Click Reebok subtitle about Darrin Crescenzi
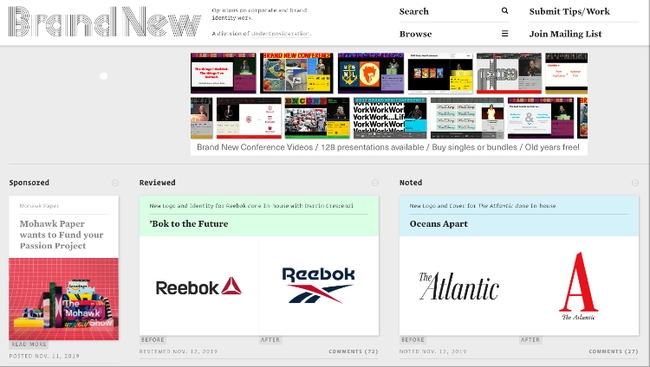650x367 pixels. click(x=252, y=206)
